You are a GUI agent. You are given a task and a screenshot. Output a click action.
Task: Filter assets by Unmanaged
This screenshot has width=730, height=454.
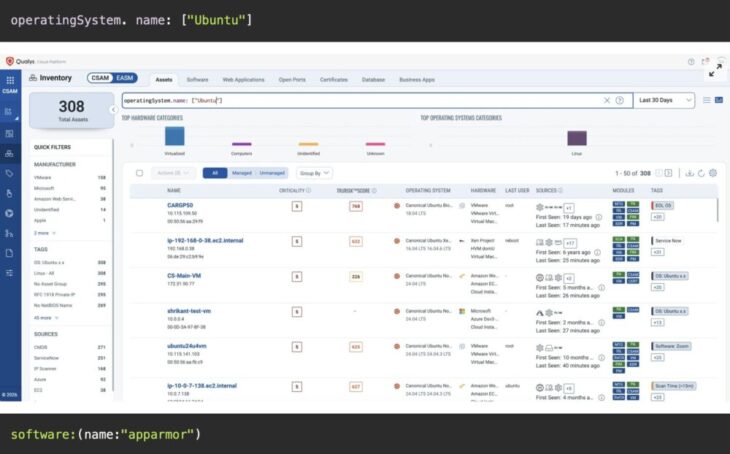pyautogui.click(x=272, y=173)
